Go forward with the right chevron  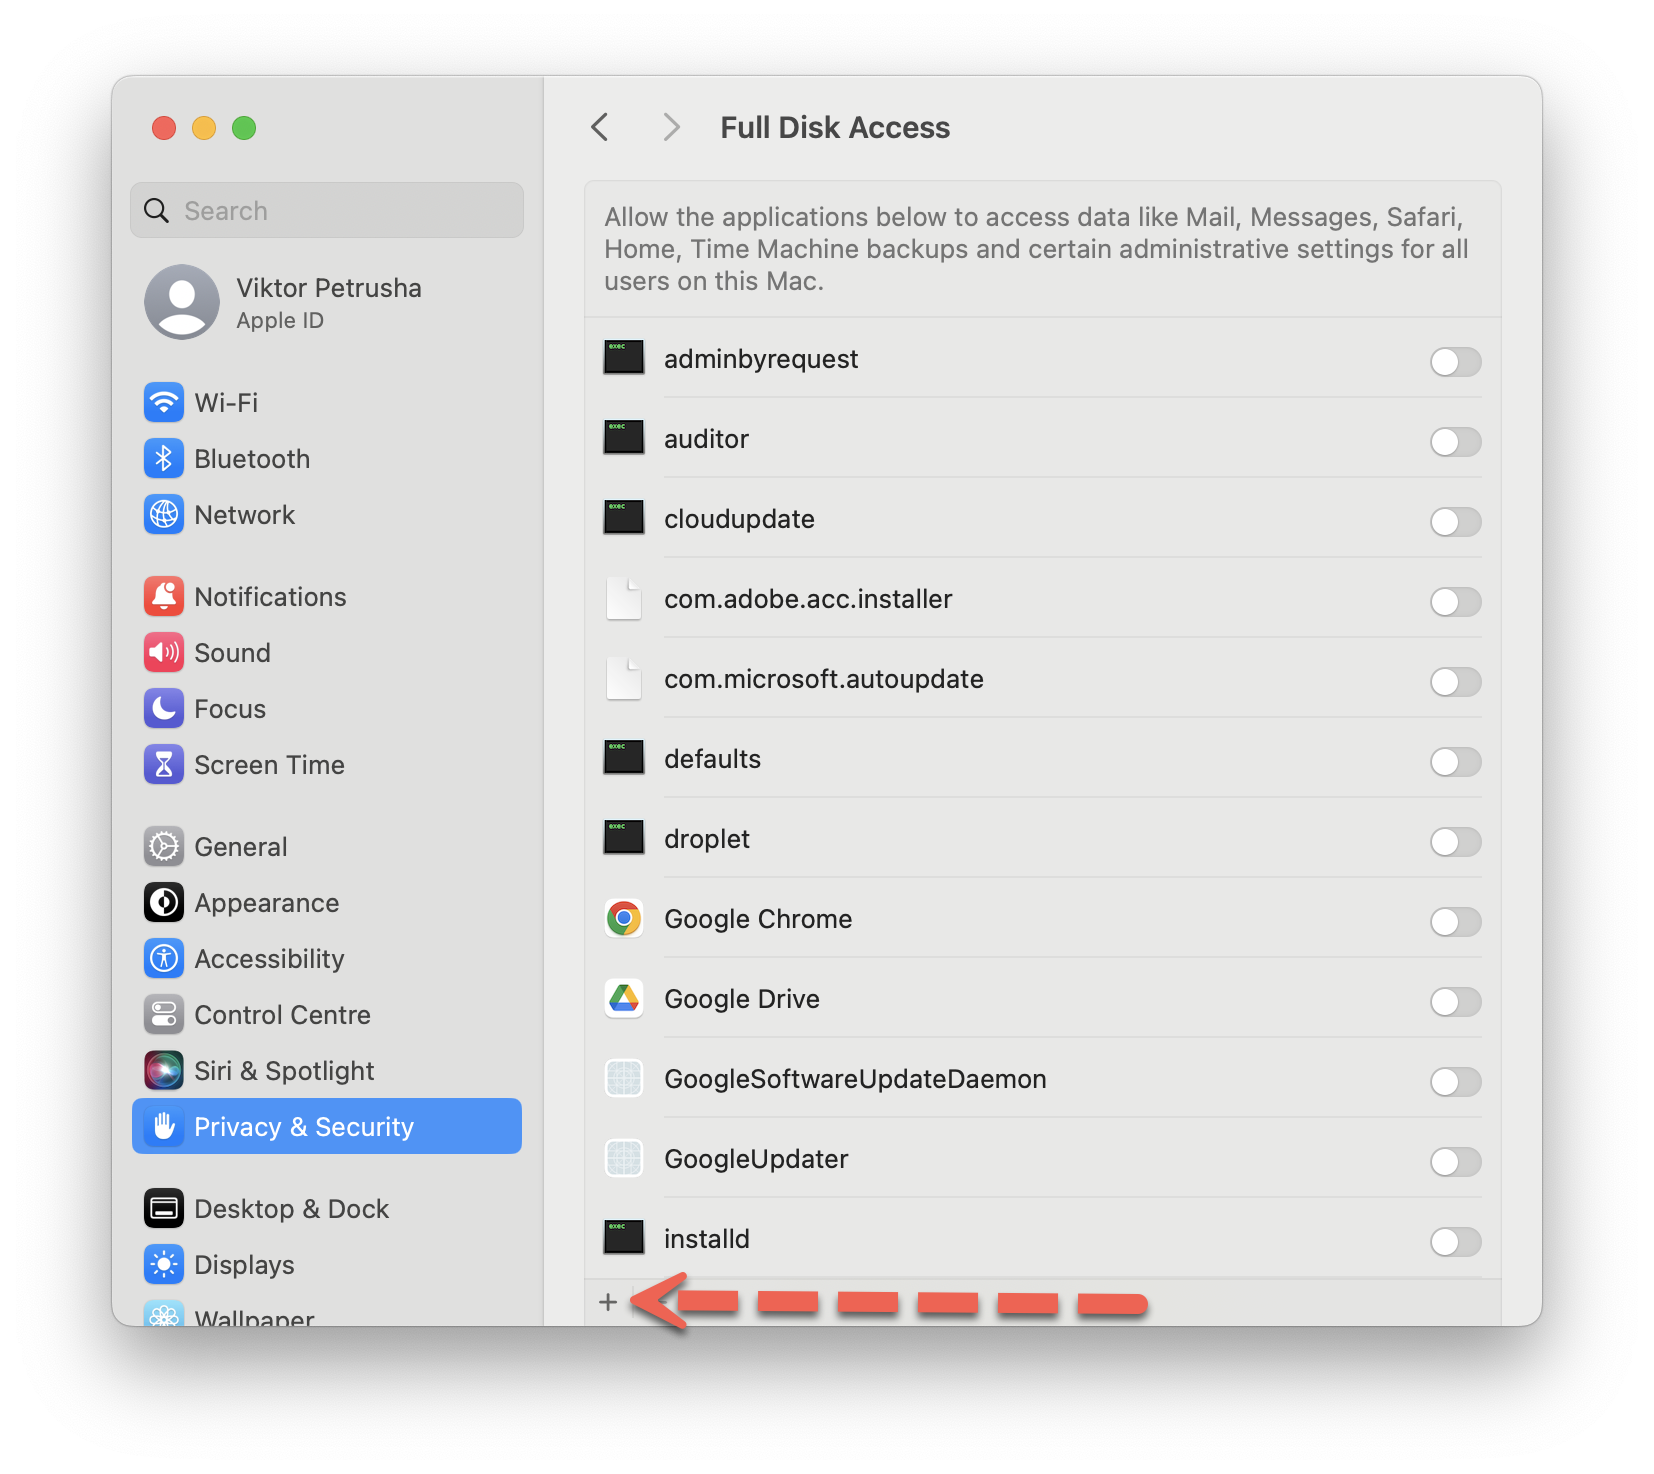click(x=672, y=127)
